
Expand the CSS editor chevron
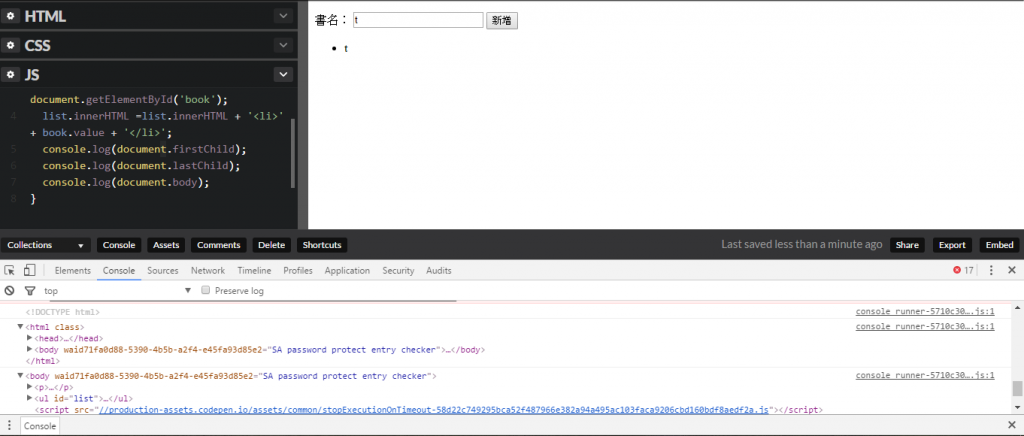[x=283, y=45]
